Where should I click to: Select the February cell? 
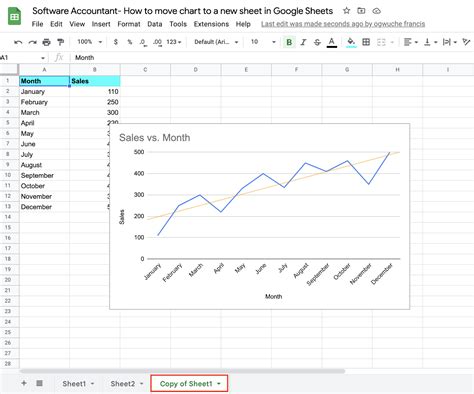(44, 102)
